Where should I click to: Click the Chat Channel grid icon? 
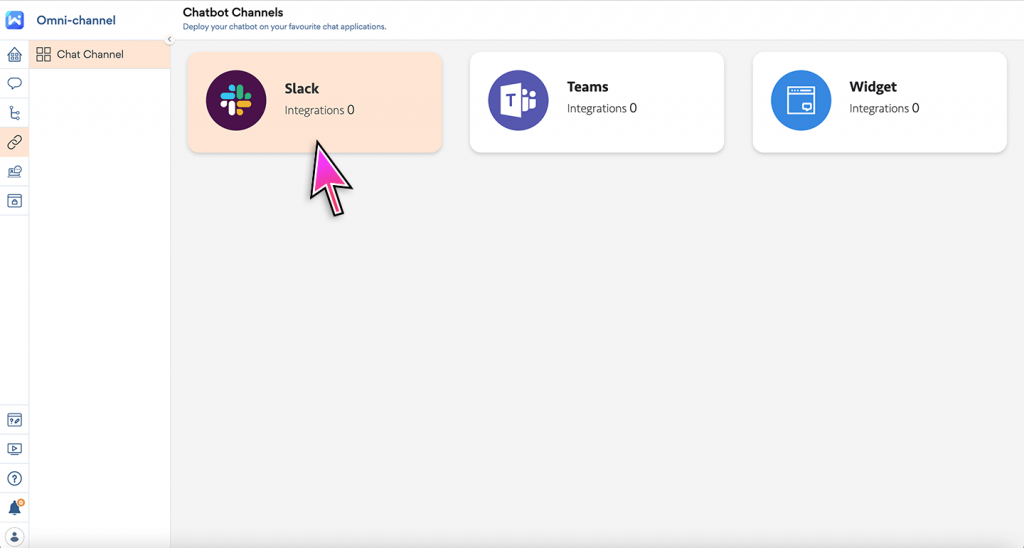click(x=44, y=54)
